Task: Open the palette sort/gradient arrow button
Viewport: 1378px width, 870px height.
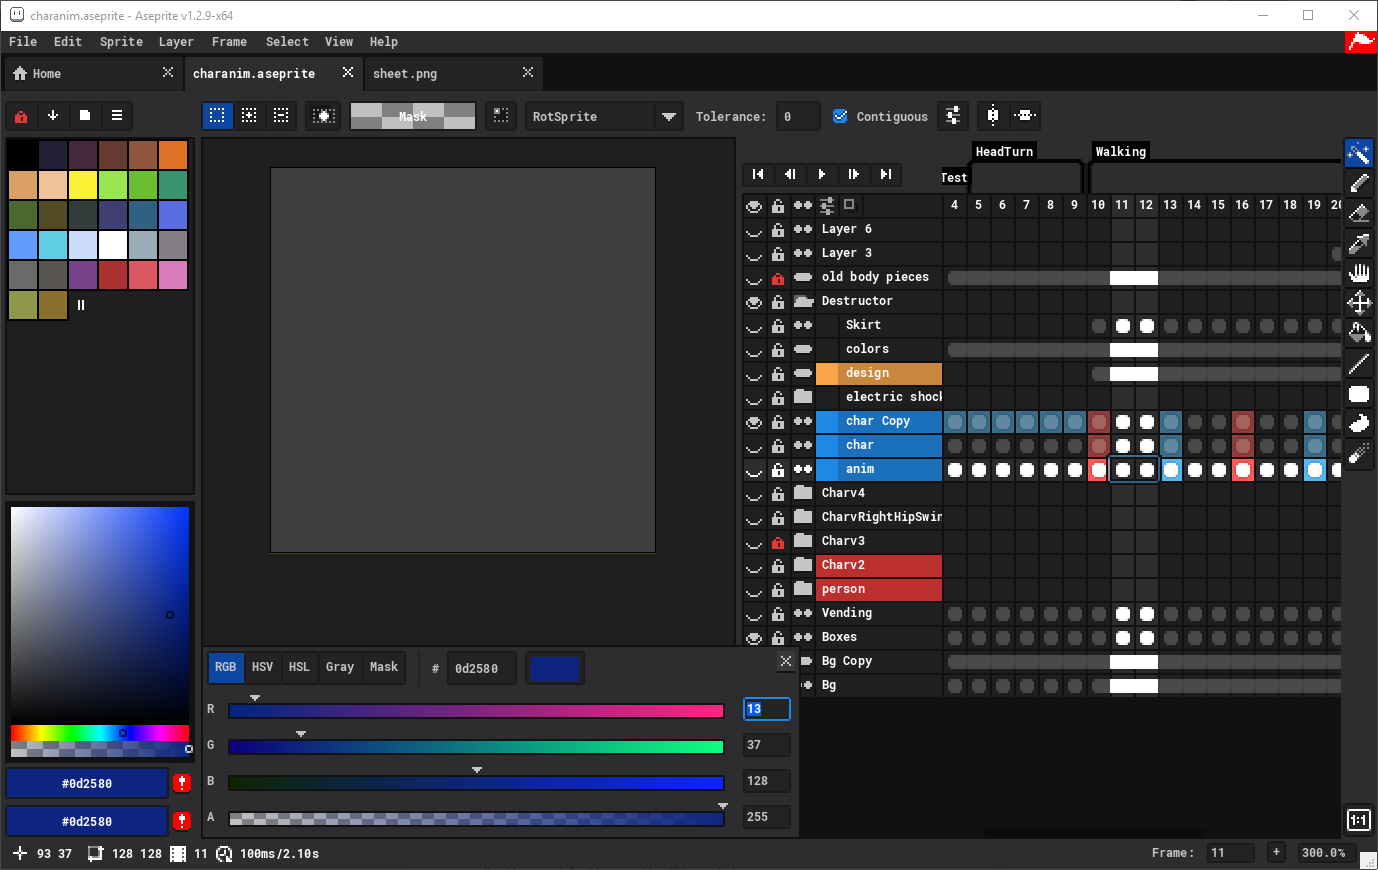Action: 53,116
